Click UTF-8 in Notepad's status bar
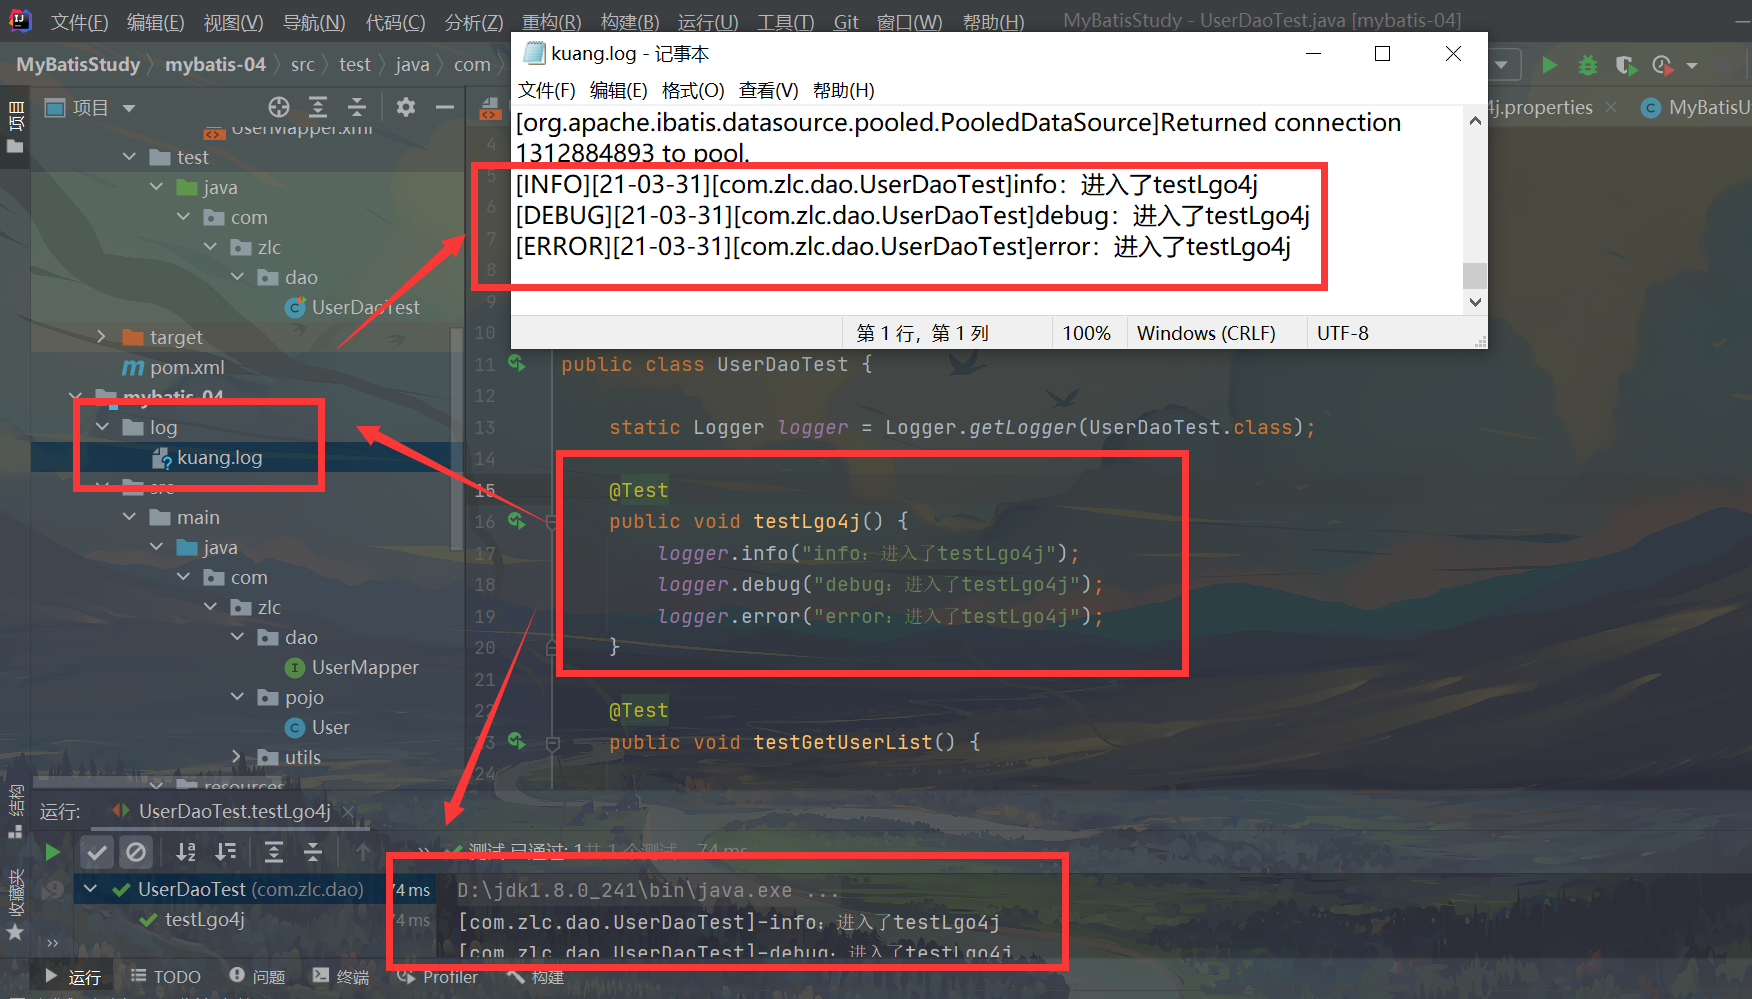This screenshot has width=1752, height=999. click(1343, 332)
